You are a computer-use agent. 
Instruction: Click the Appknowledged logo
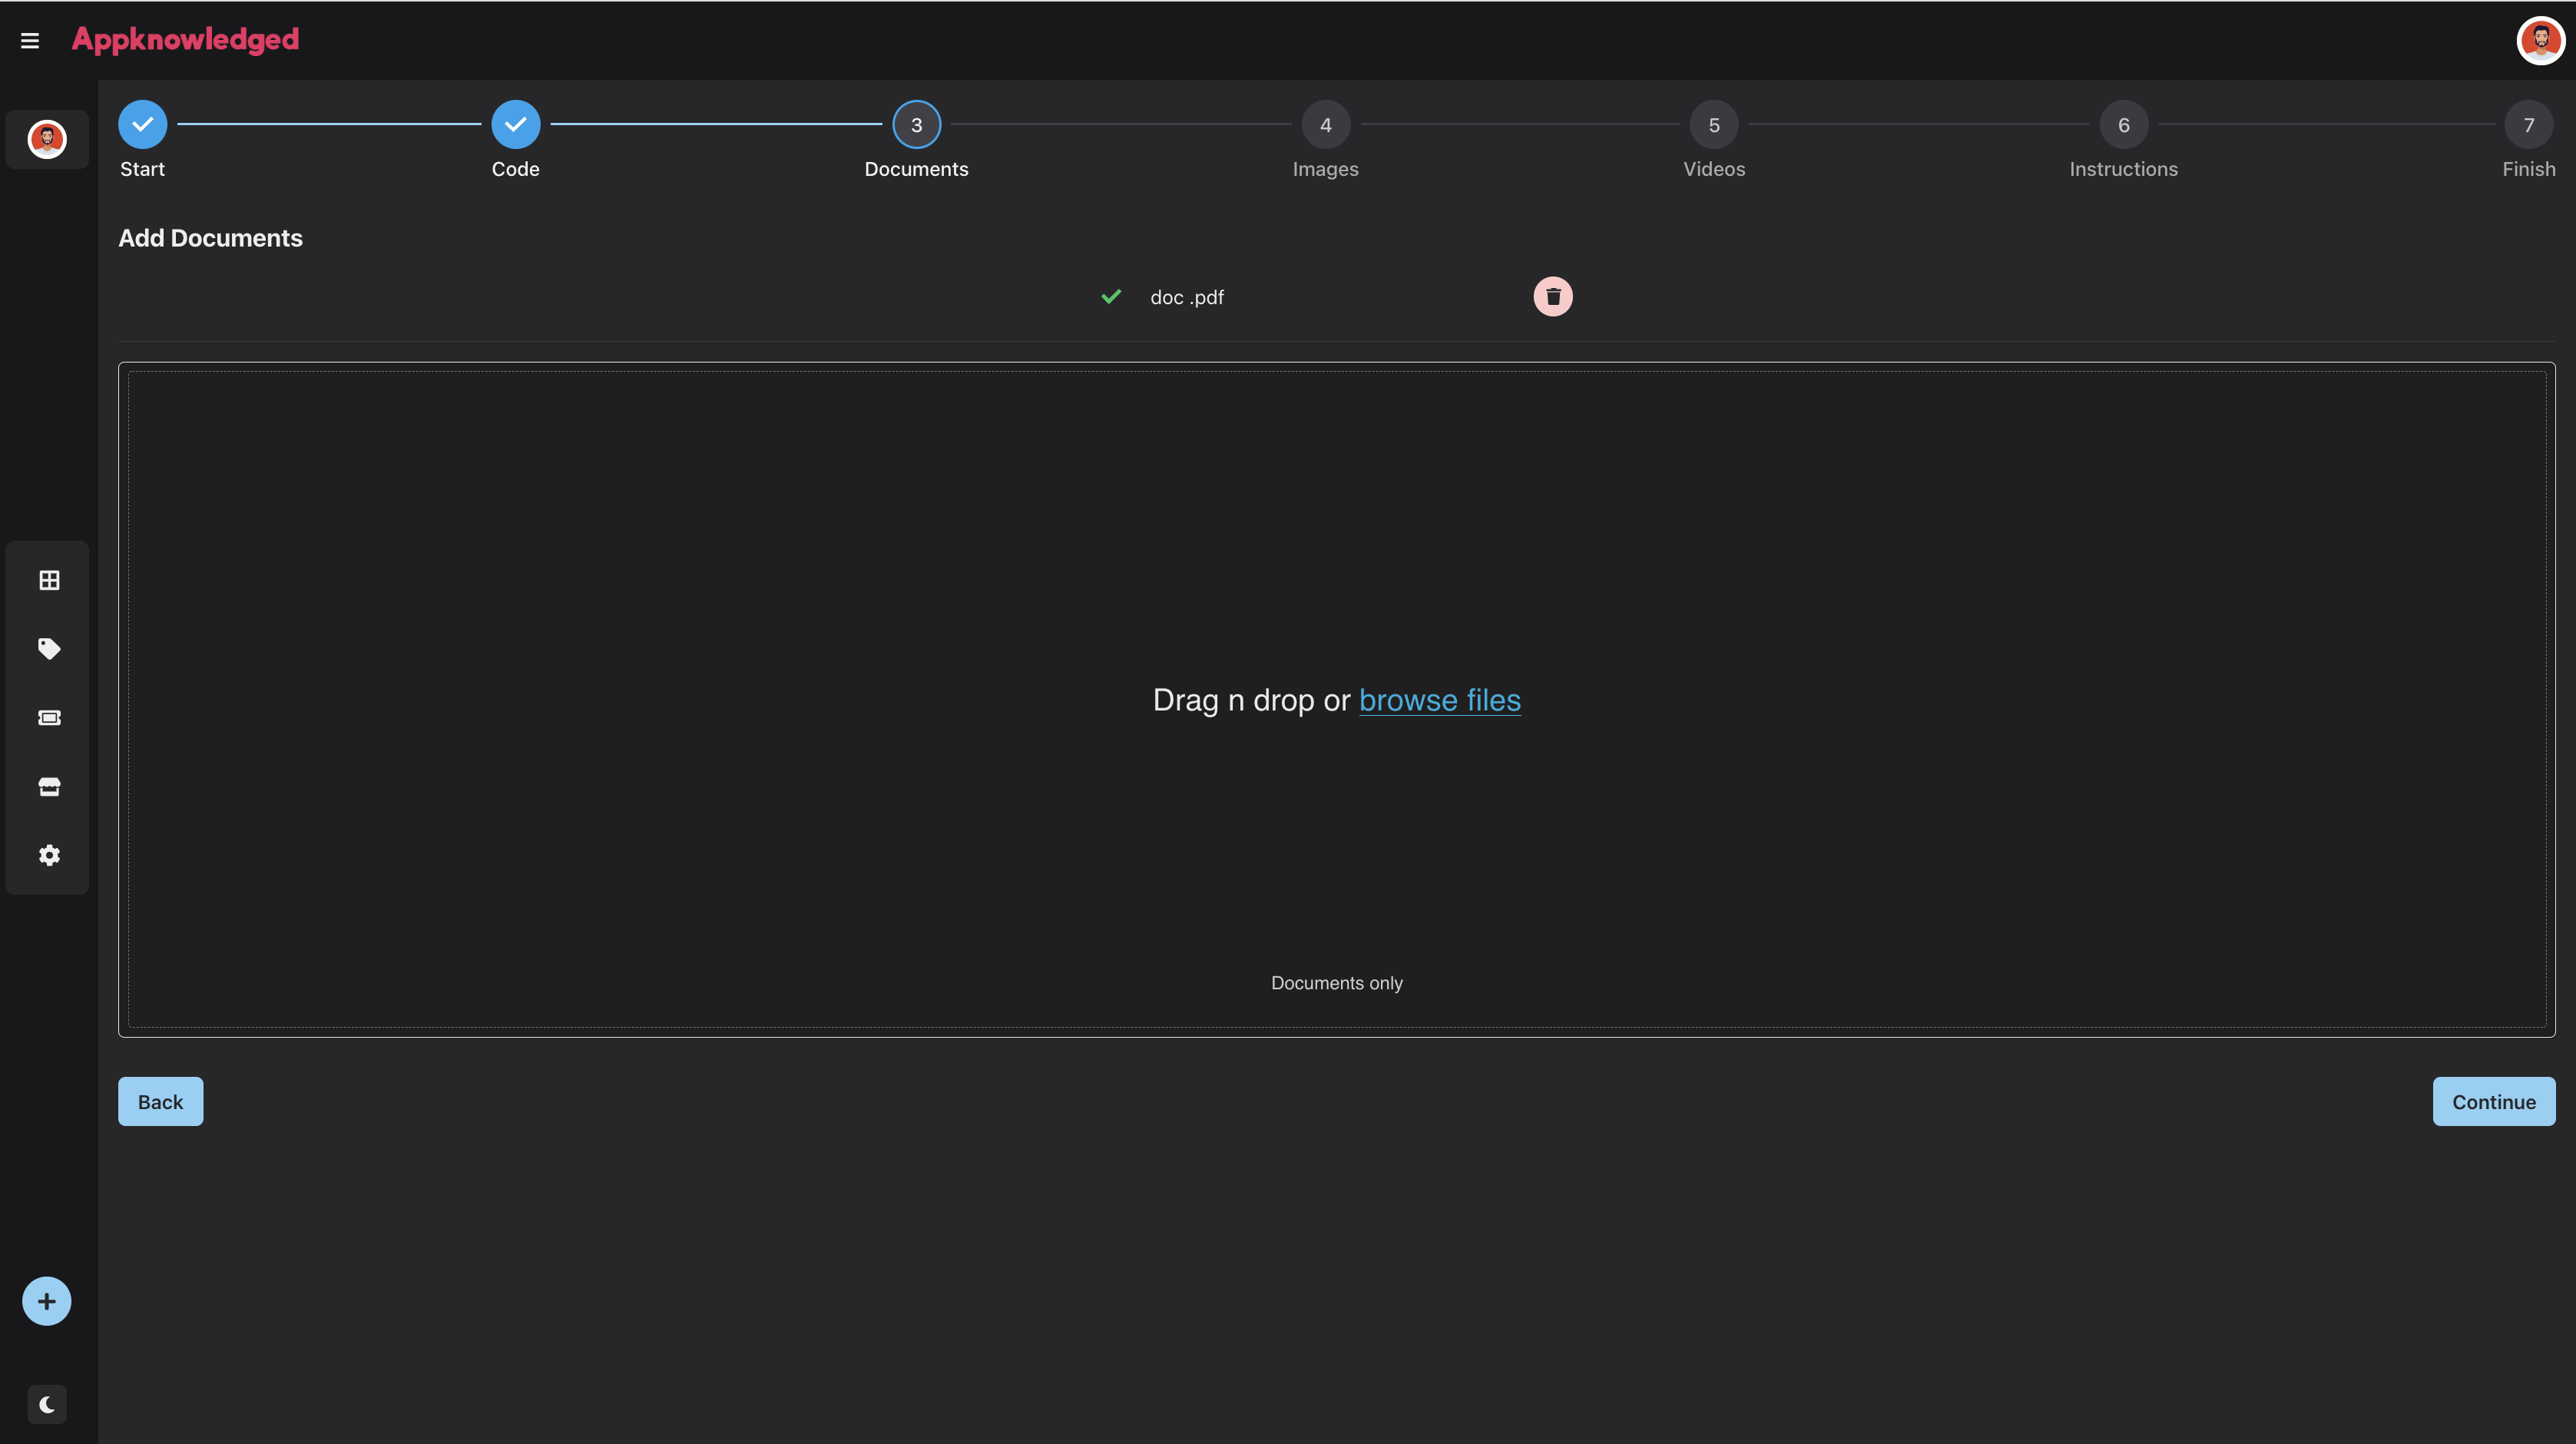pyautogui.click(x=185, y=40)
